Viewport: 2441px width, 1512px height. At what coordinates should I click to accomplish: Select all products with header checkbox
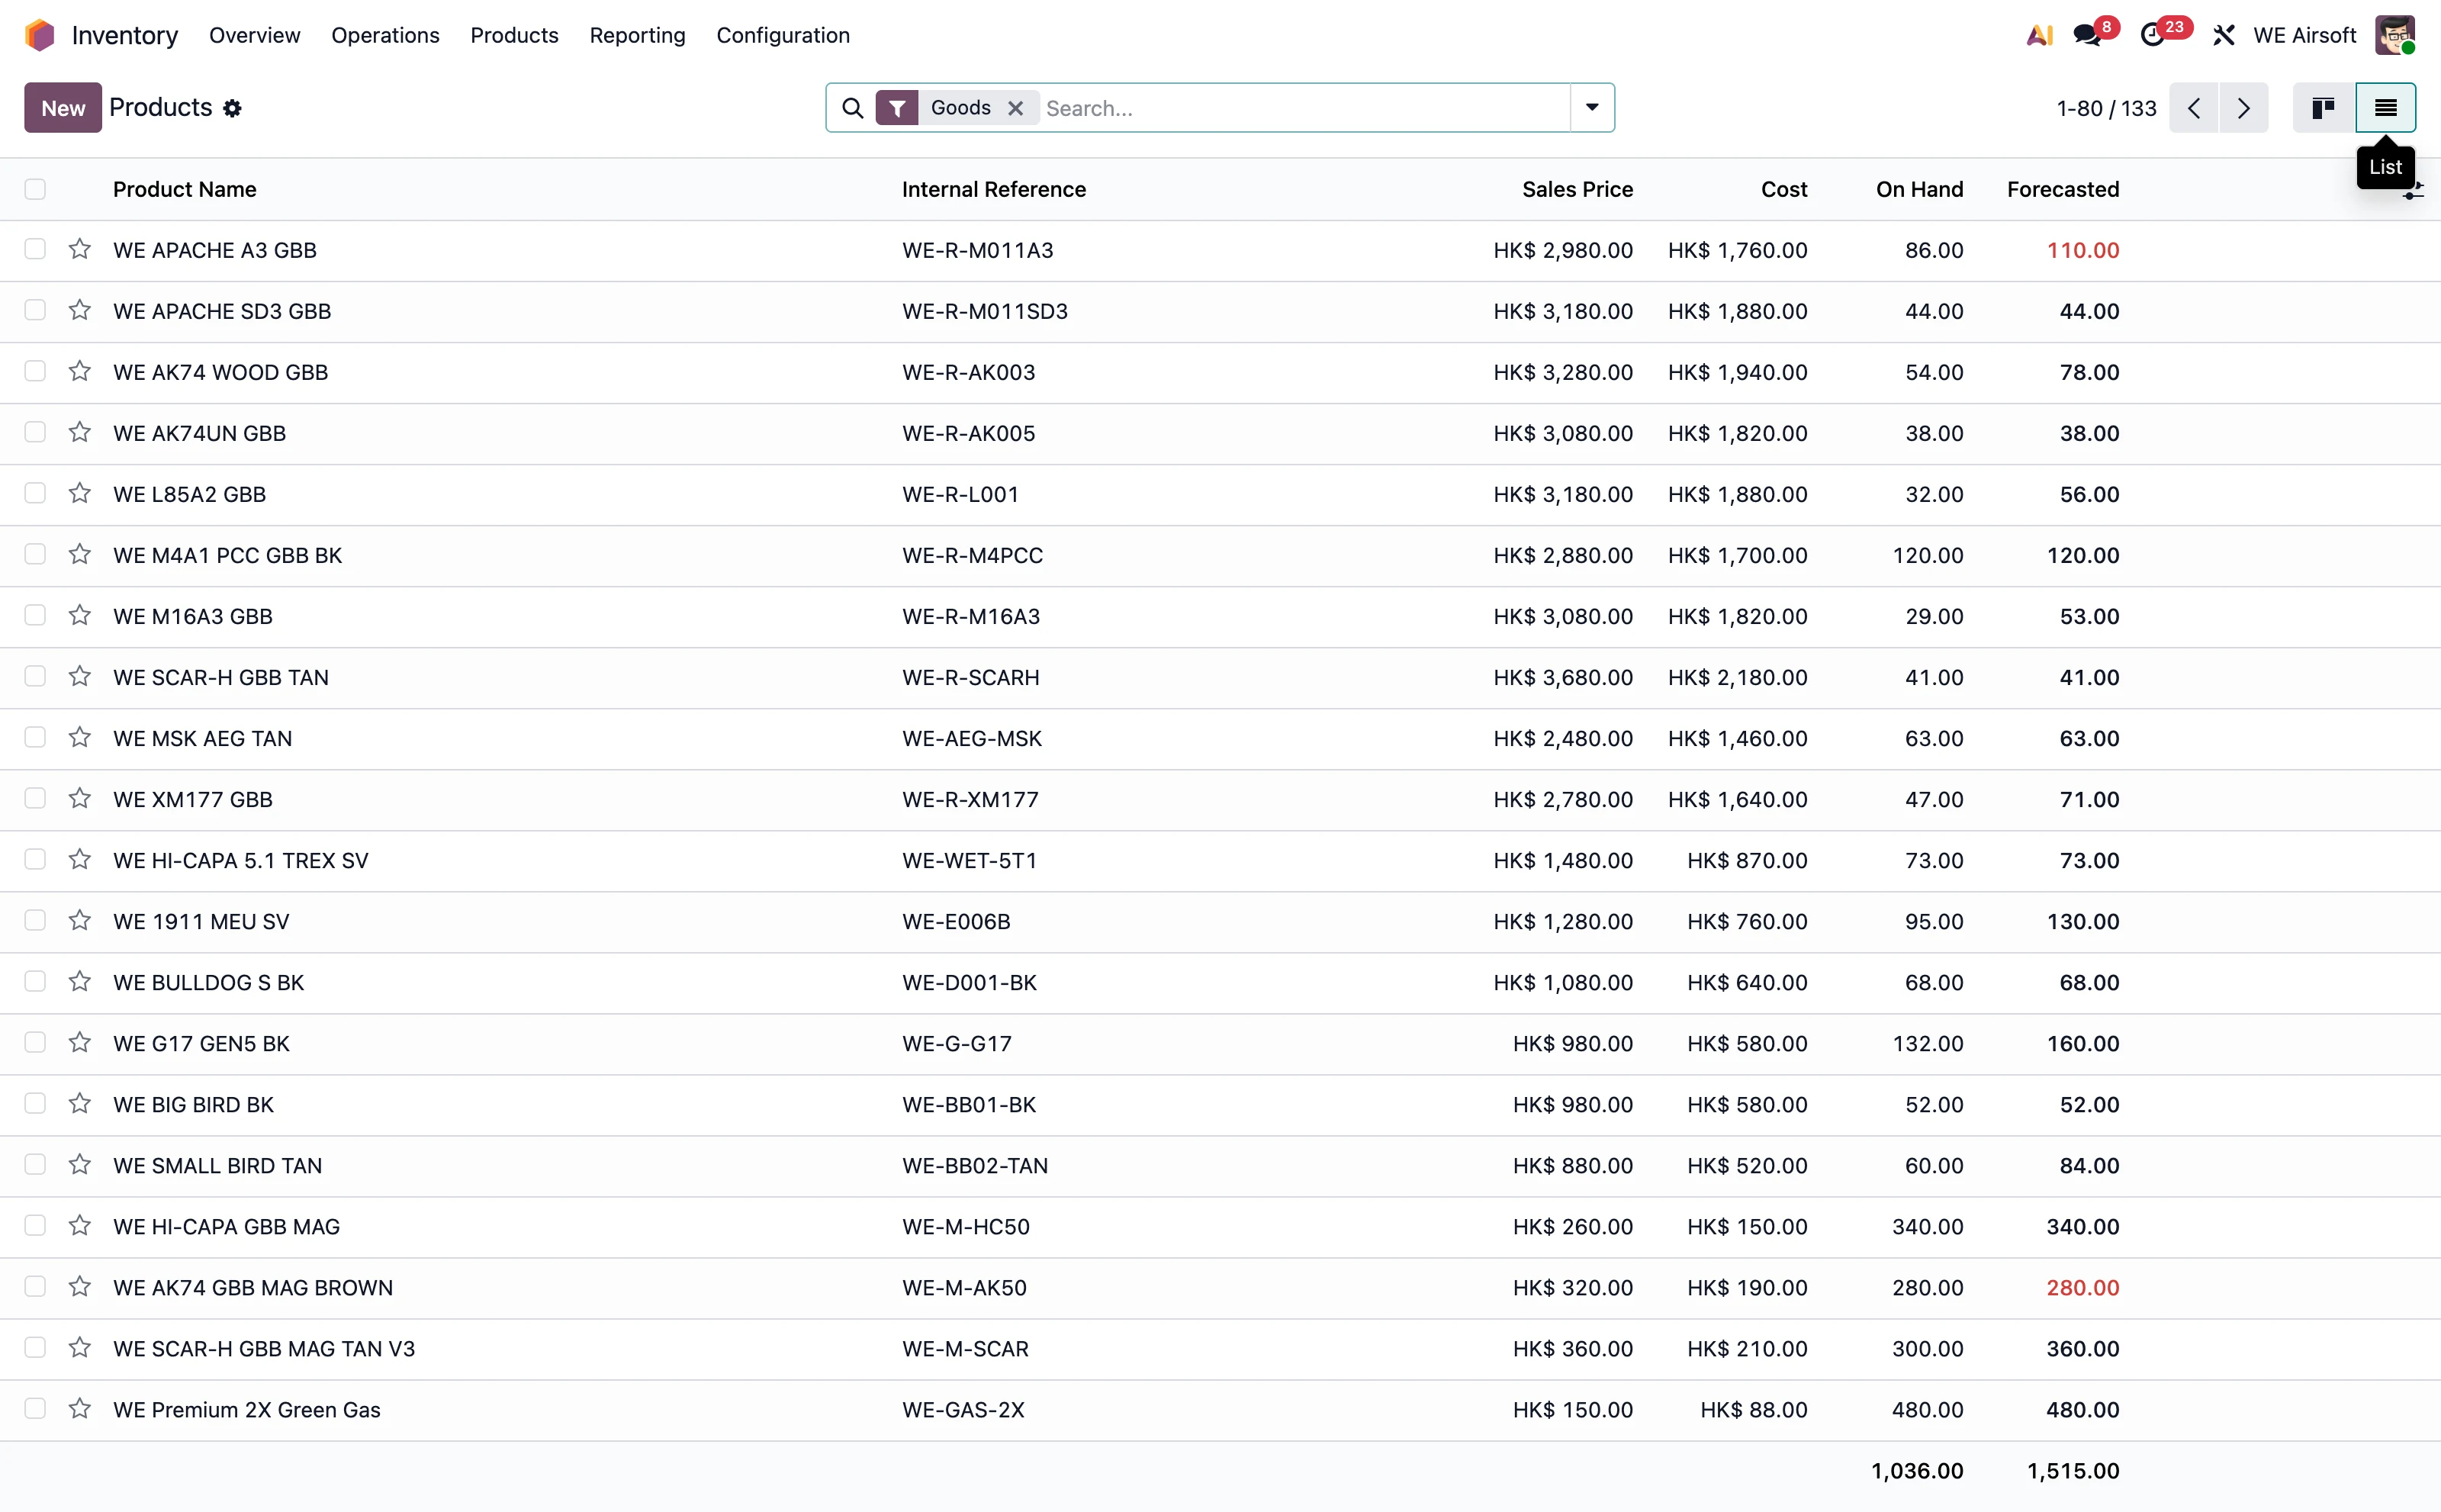pos(35,189)
